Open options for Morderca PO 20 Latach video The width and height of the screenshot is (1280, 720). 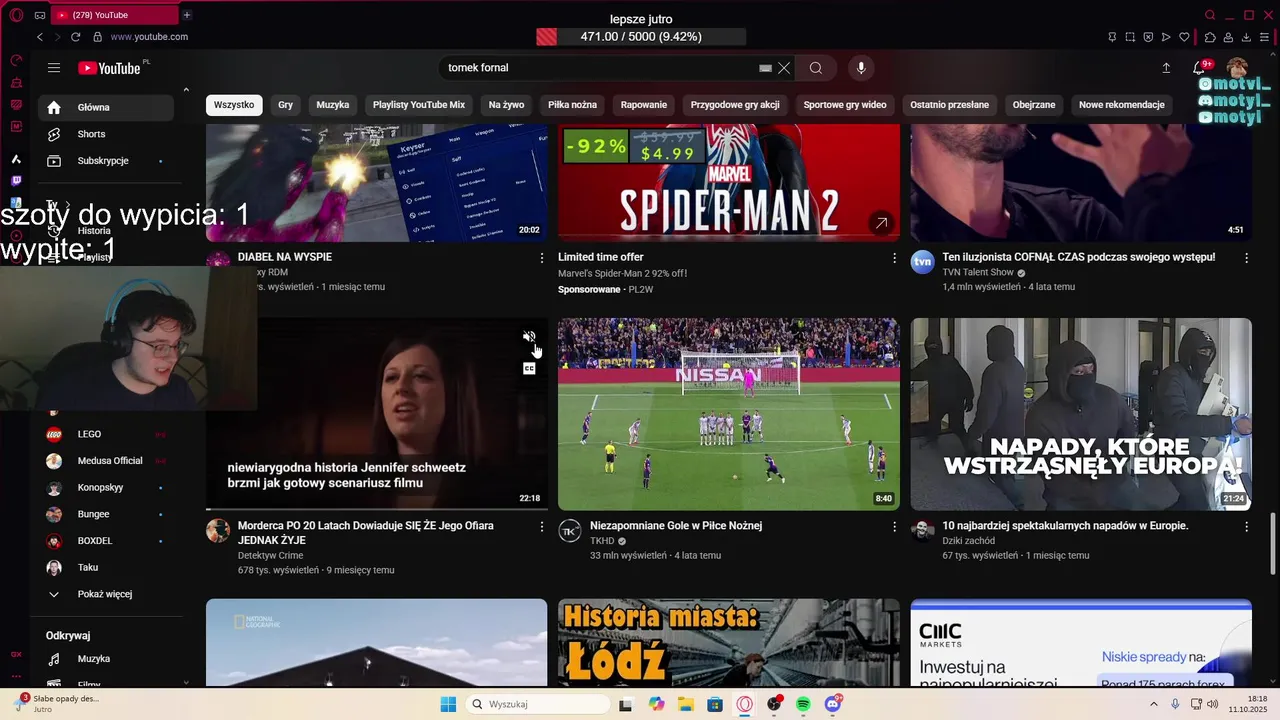[x=542, y=527]
